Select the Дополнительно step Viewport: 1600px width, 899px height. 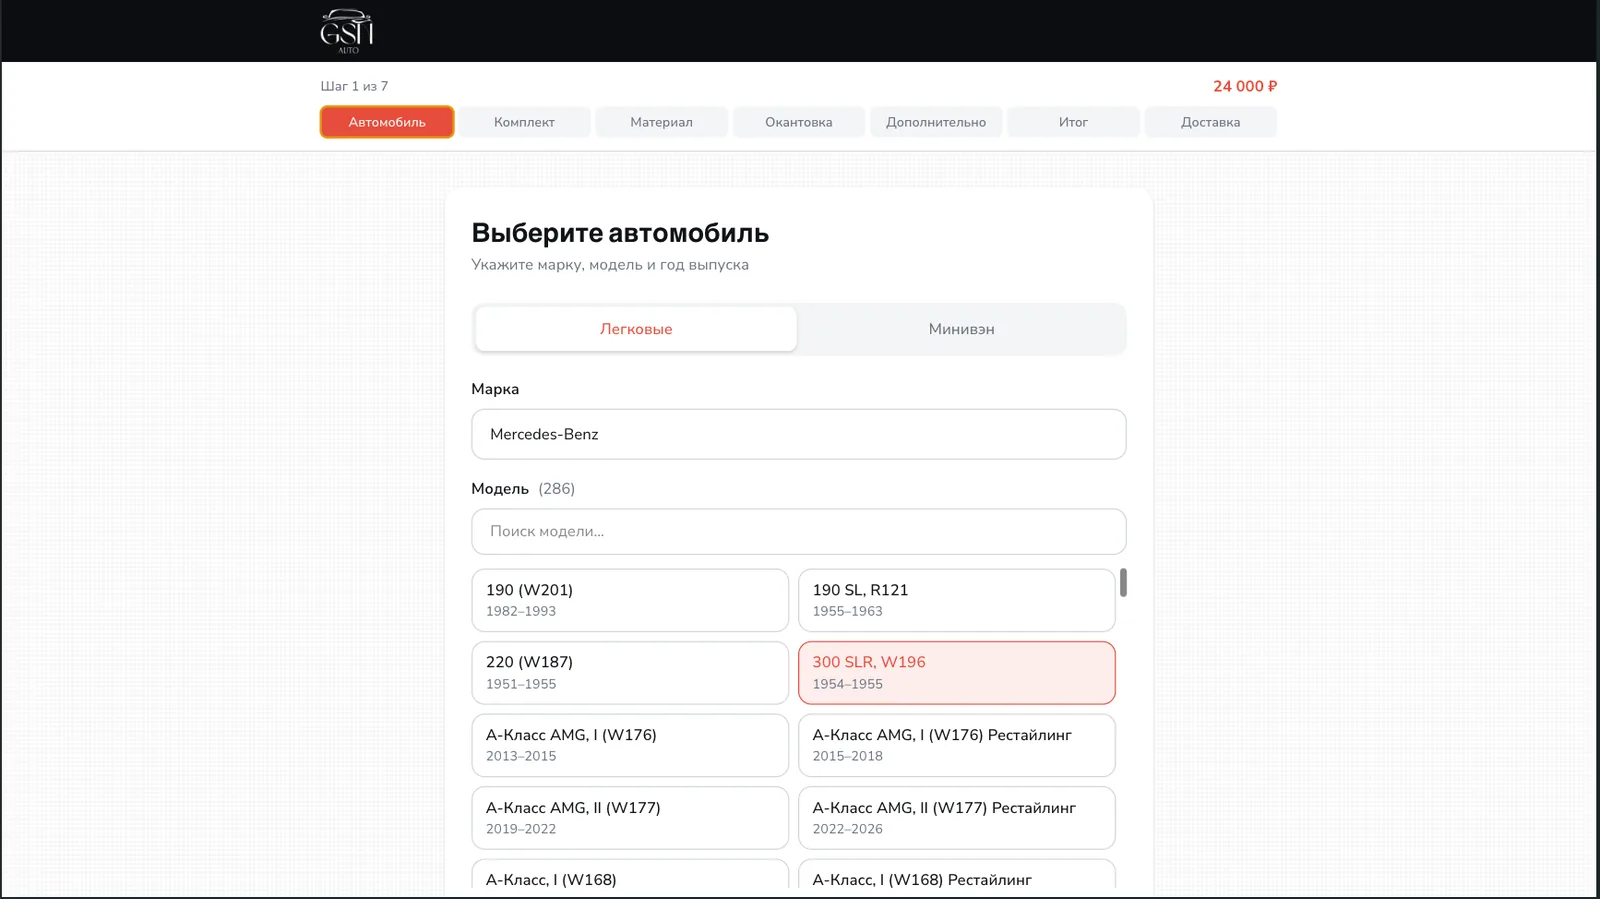[936, 122]
